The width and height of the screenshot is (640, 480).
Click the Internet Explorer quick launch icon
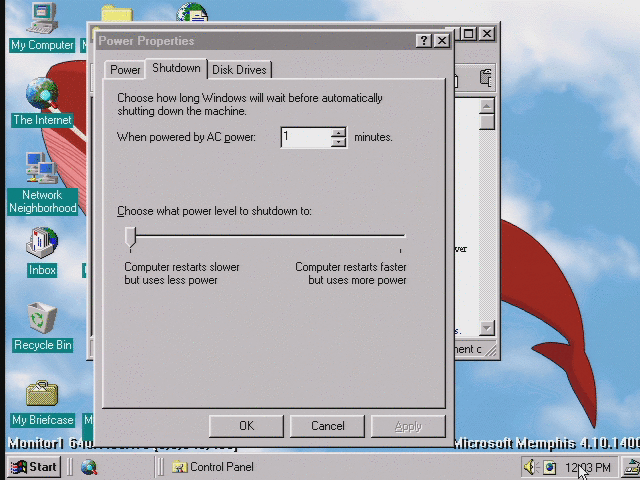(x=89, y=467)
